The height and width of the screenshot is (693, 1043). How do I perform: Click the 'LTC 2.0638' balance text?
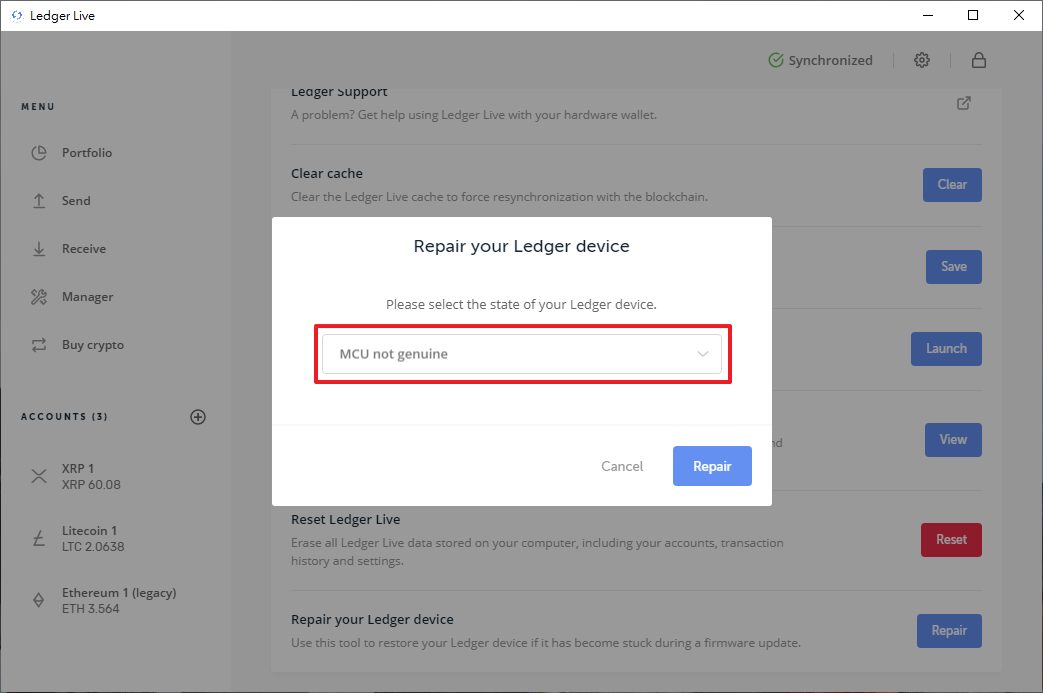[x=93, y=547]
